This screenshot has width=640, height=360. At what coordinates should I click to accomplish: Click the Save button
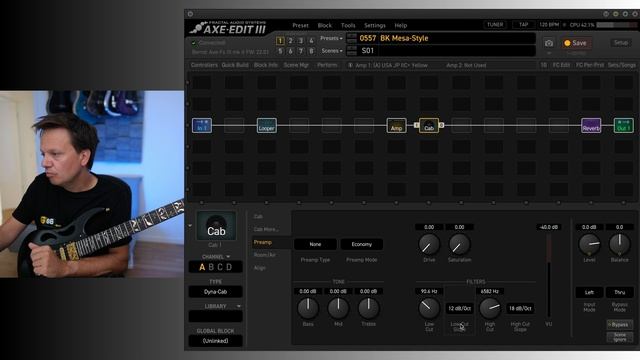(x=576, y=43)
